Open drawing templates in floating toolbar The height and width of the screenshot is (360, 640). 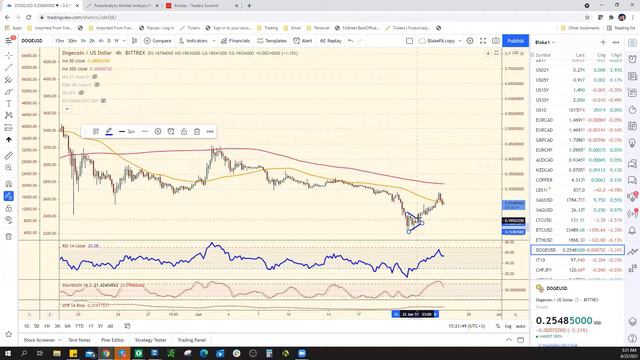coord(96,131)
